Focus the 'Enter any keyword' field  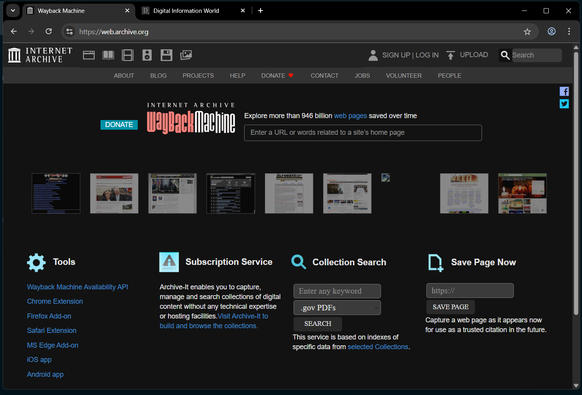click(x=337, y=291)
